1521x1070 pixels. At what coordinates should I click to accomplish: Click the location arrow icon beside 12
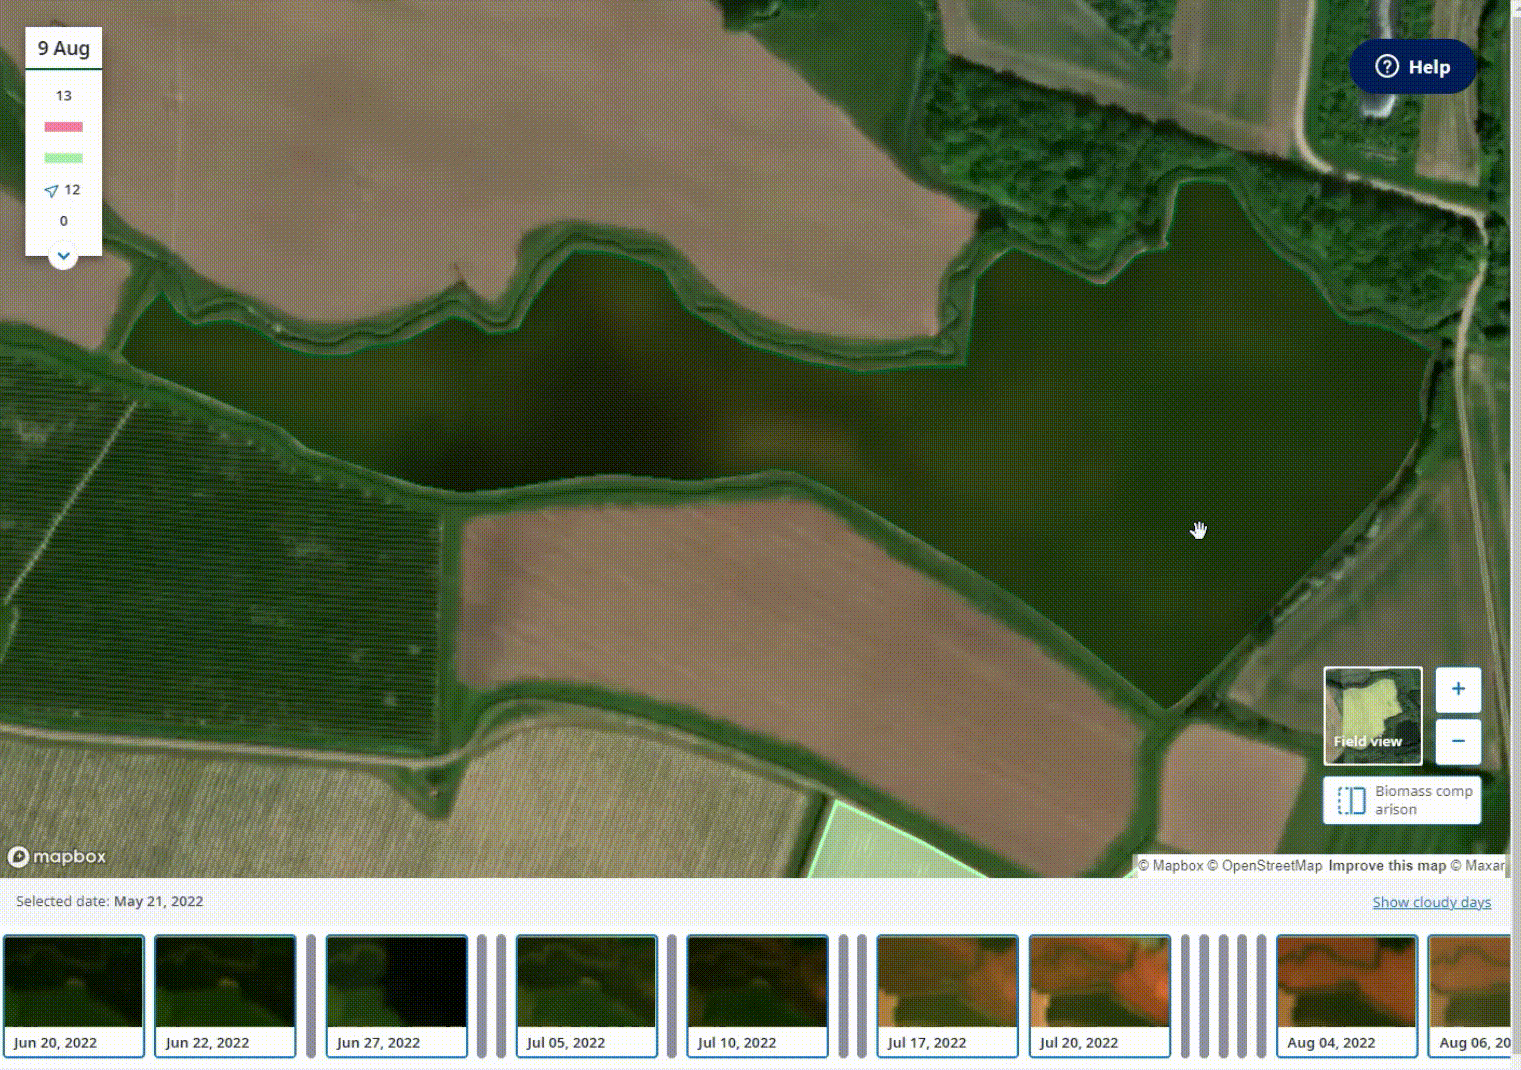coord(51,190)
